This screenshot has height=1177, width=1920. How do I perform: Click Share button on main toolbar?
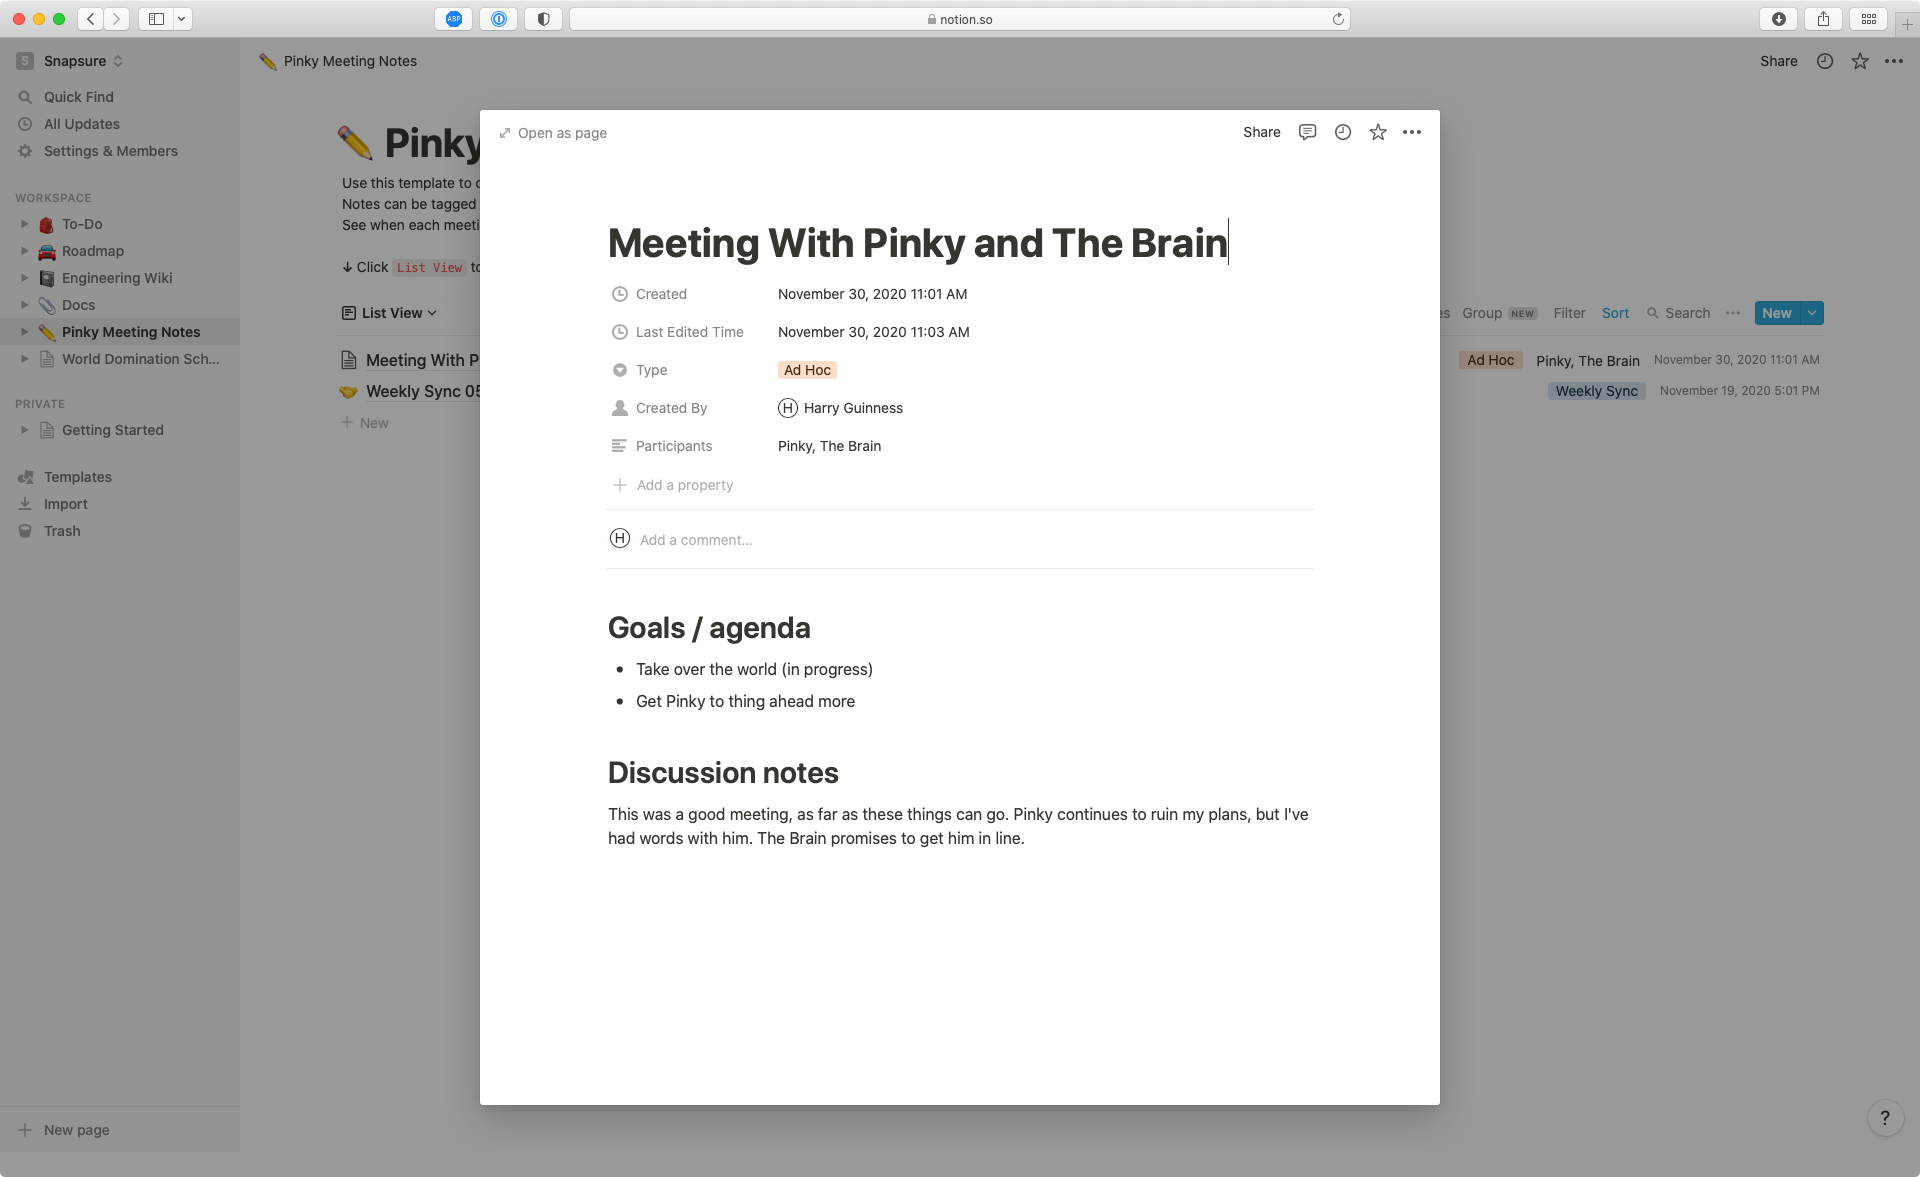(x=1779, y=60)
